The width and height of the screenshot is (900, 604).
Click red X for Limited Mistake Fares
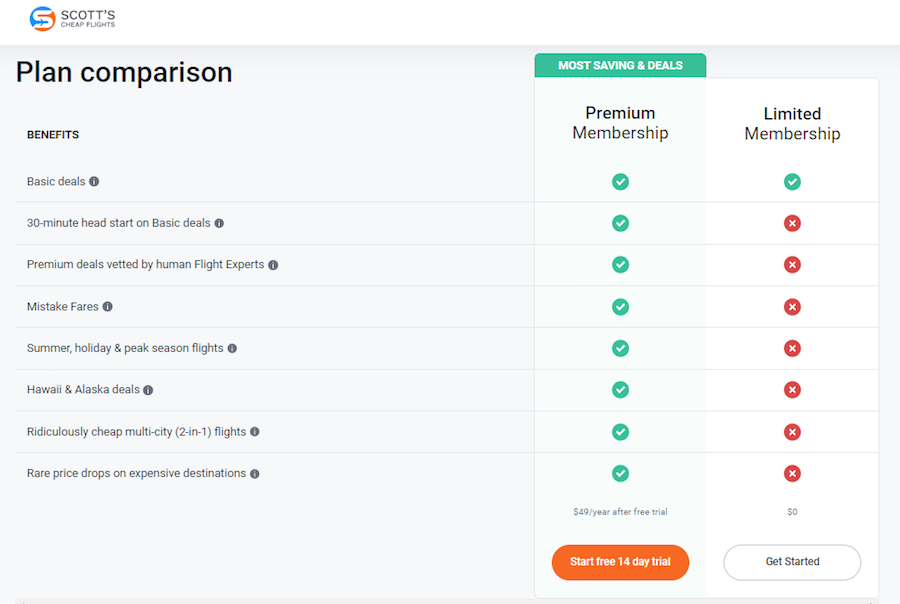click(x=792, y=307)
